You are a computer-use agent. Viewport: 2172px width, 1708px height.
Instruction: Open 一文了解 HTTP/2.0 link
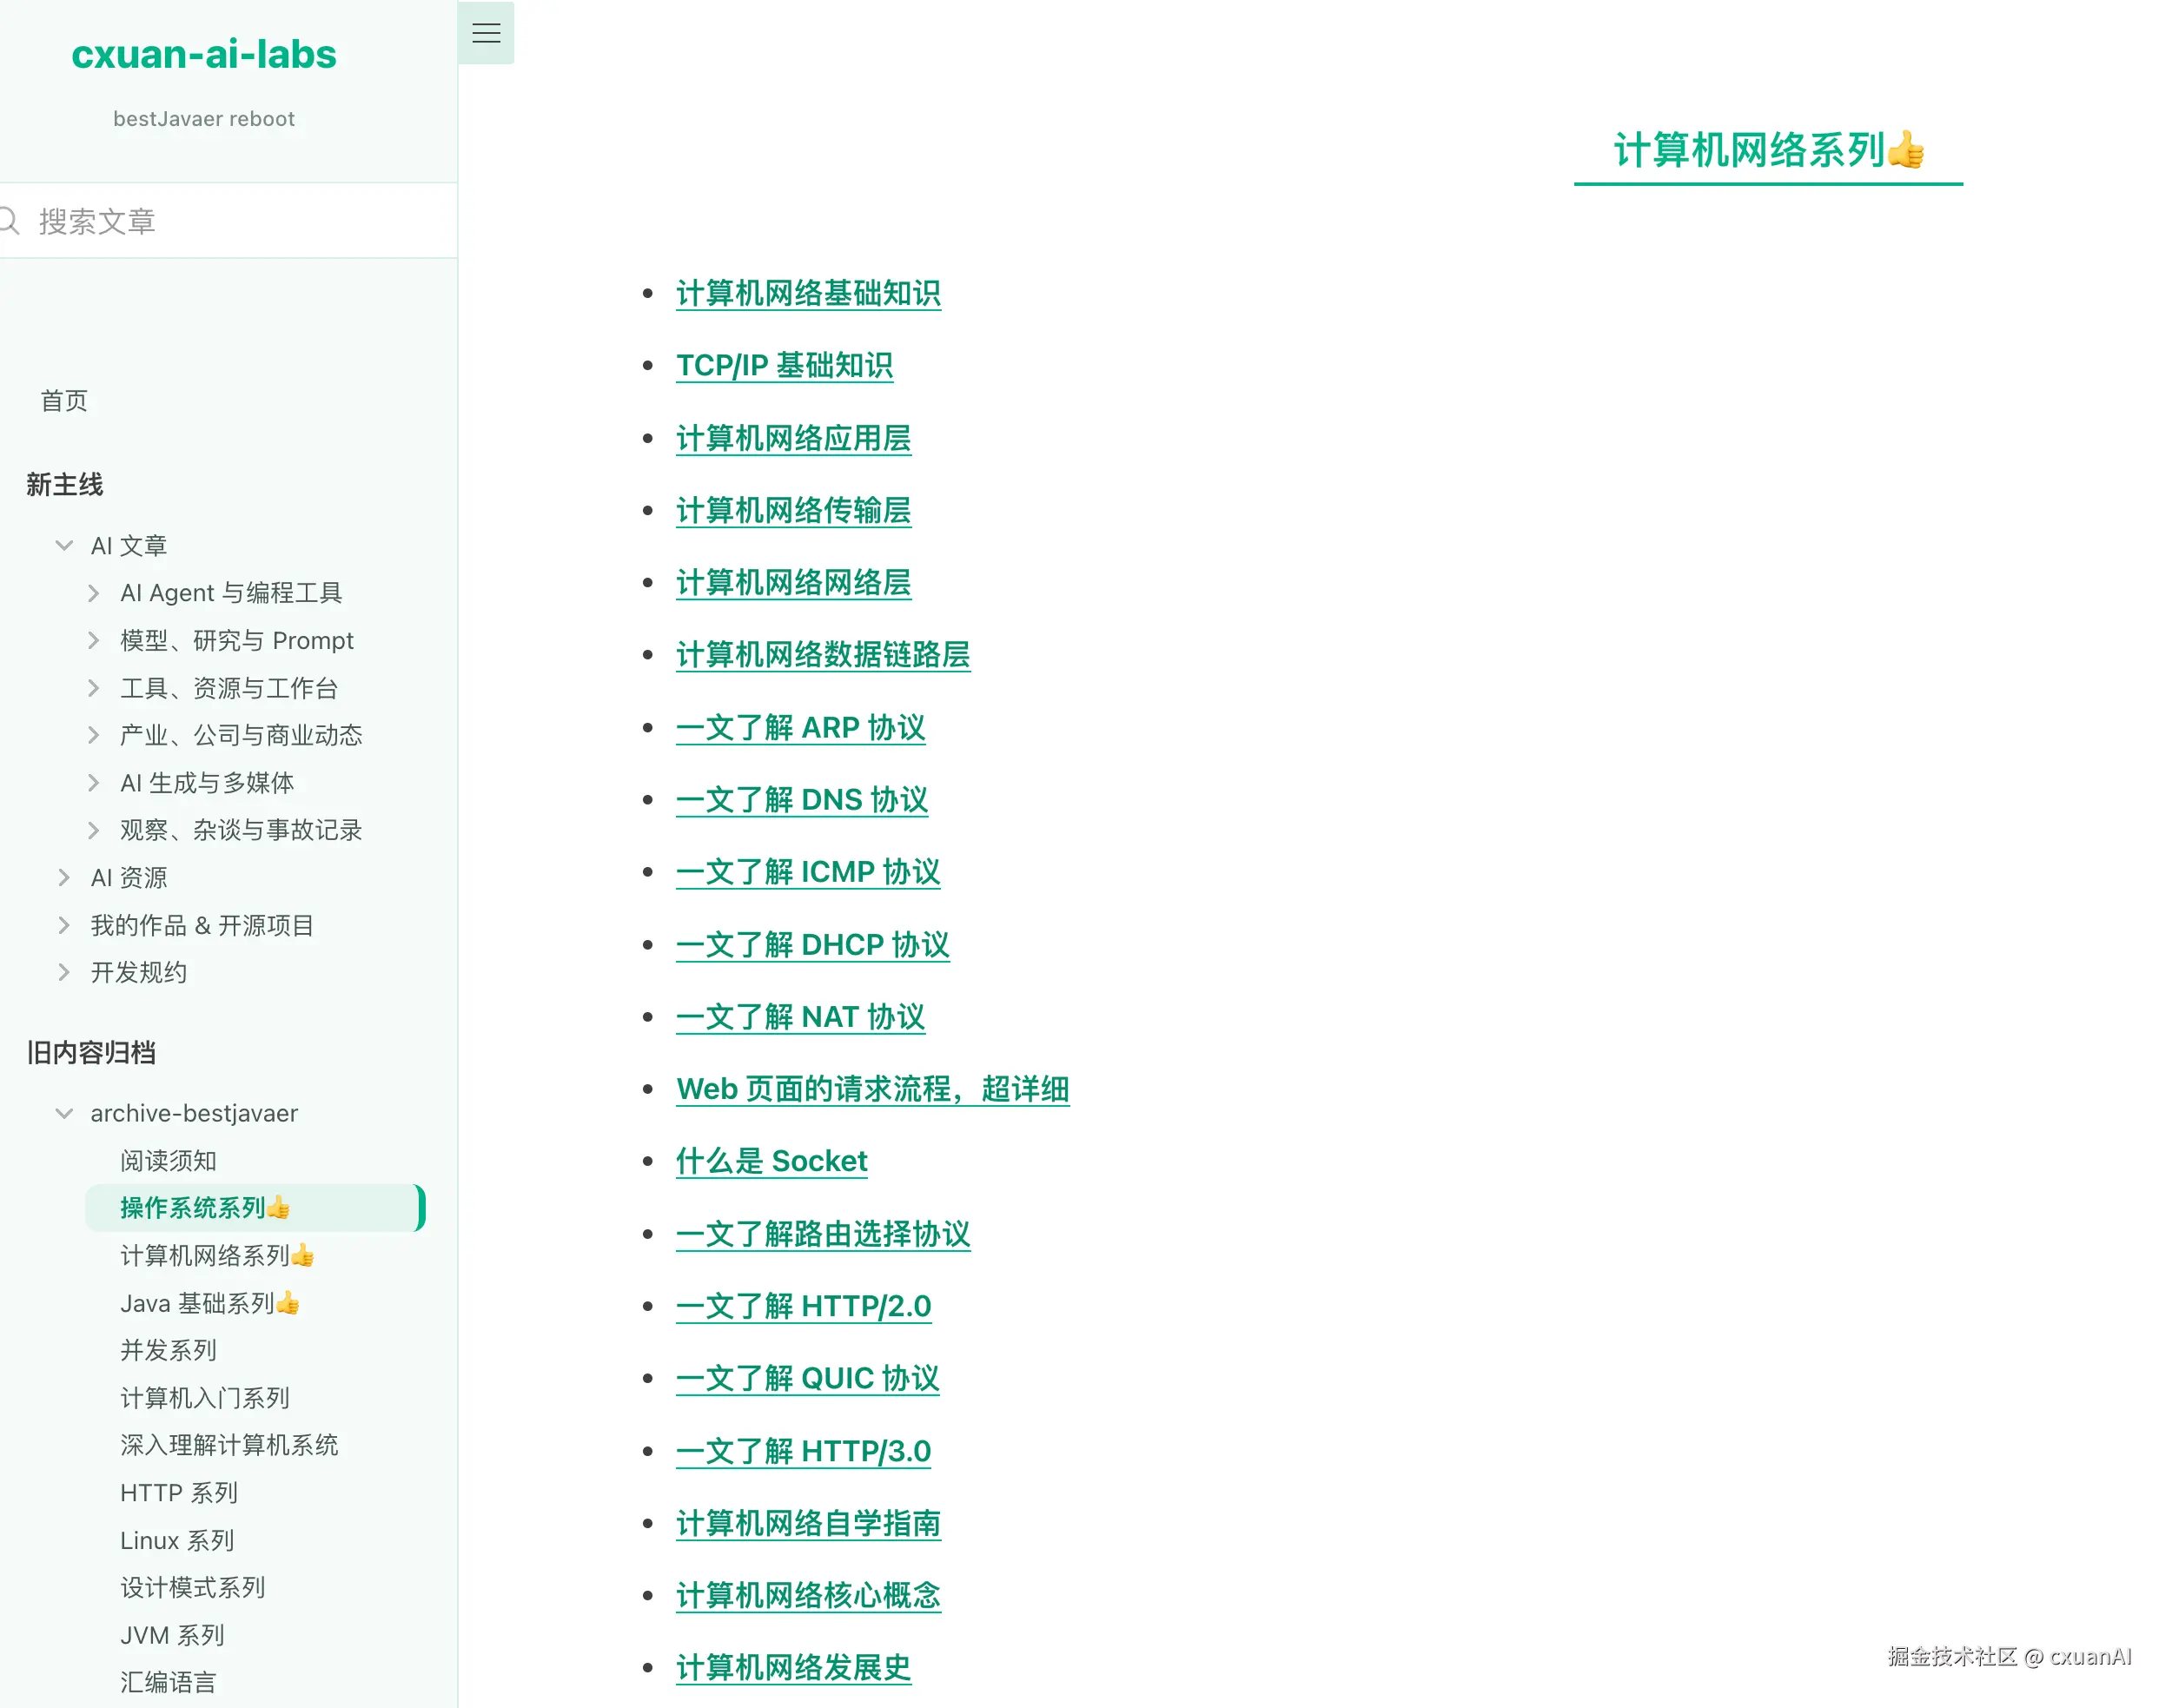(803, 1306)
